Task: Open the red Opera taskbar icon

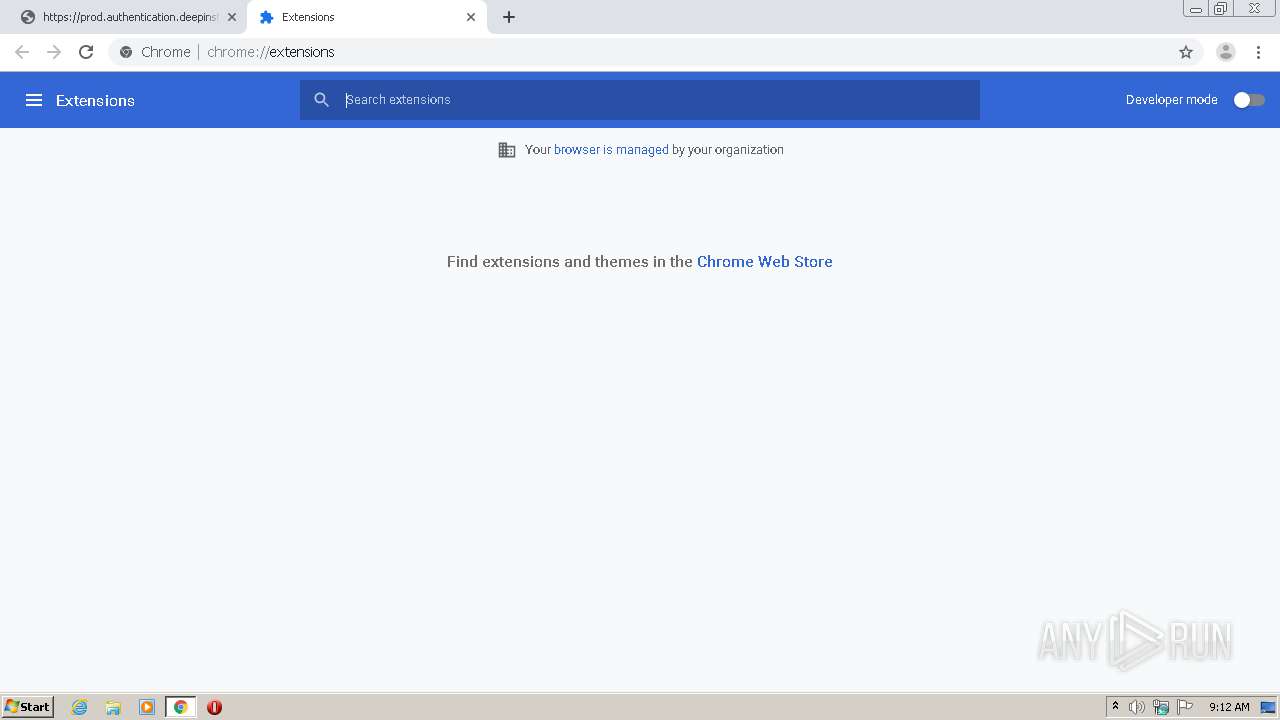Action: 214,707
